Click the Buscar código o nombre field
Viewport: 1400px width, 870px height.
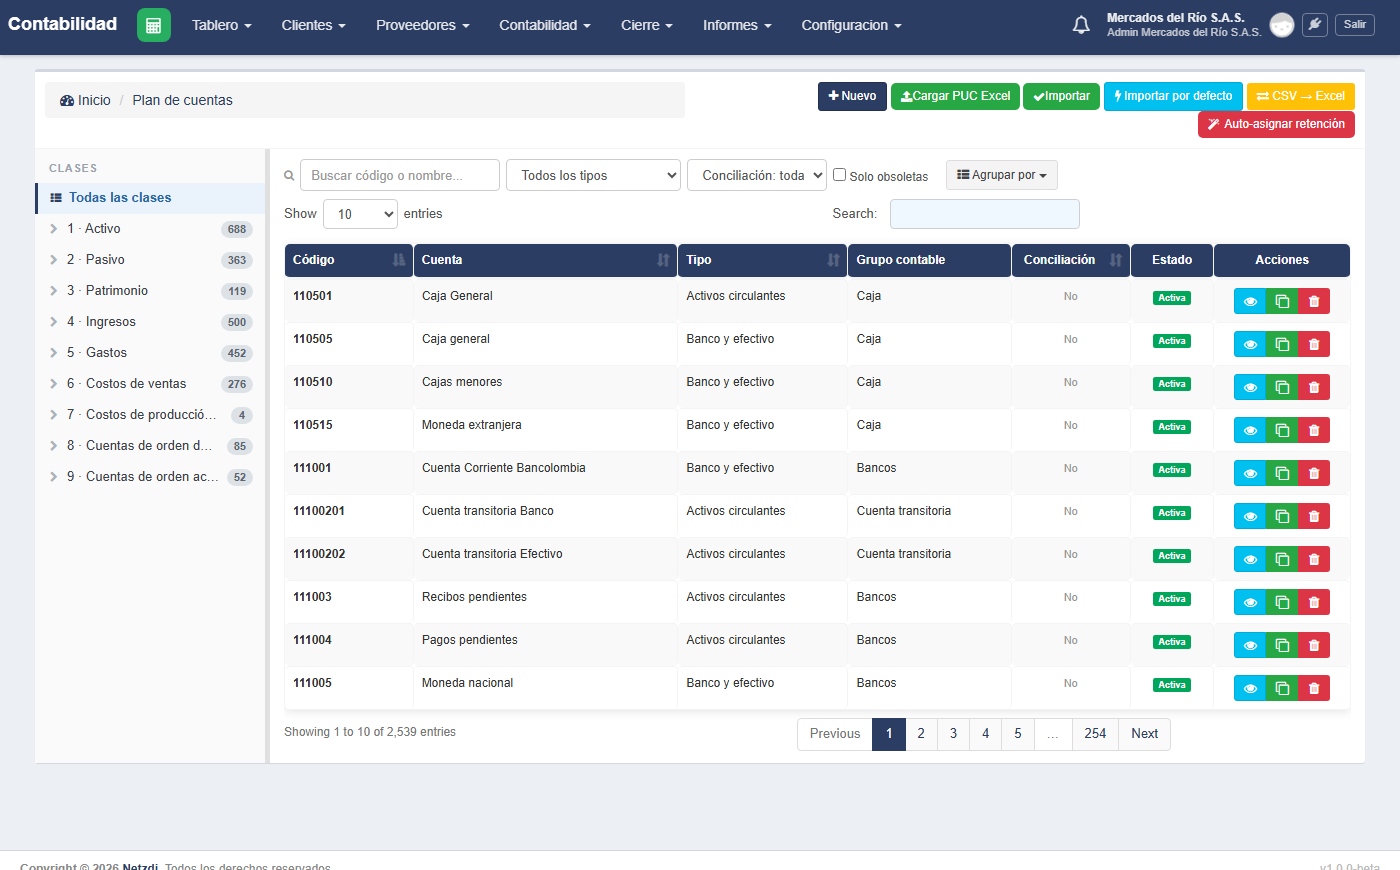pyautogui.click(x=400, y=175)
